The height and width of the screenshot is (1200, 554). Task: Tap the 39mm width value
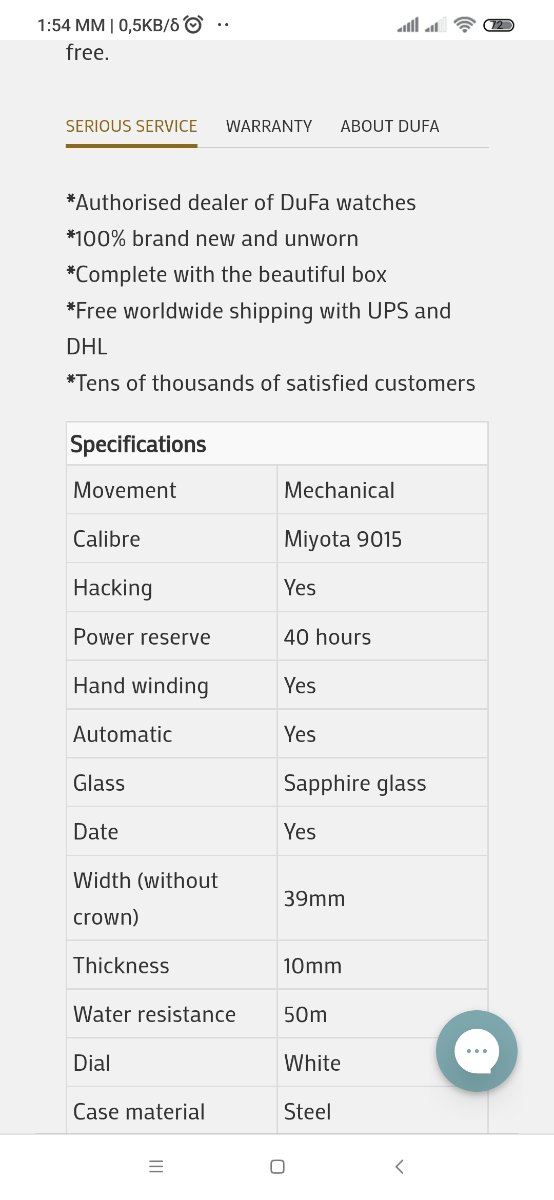tap(314, 898)
